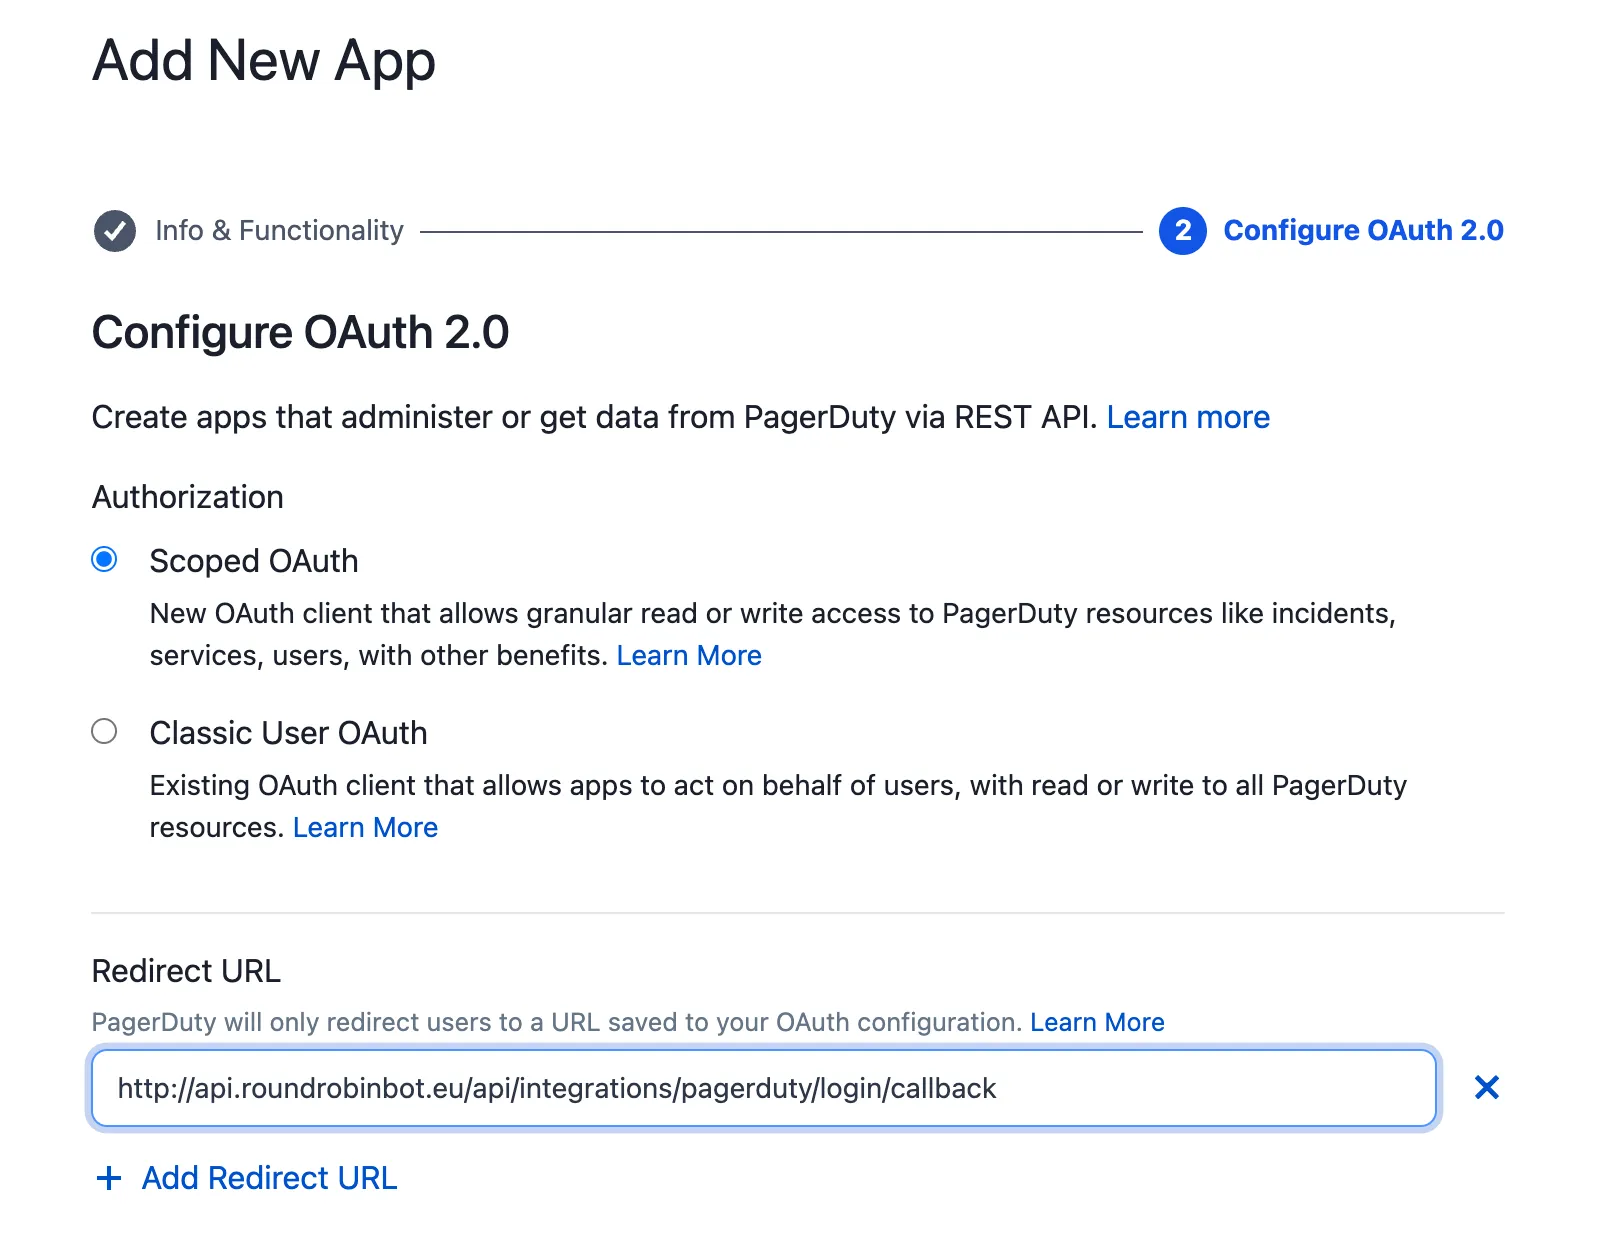Click the step 2 circle badge

click(x=1183, y=231)
